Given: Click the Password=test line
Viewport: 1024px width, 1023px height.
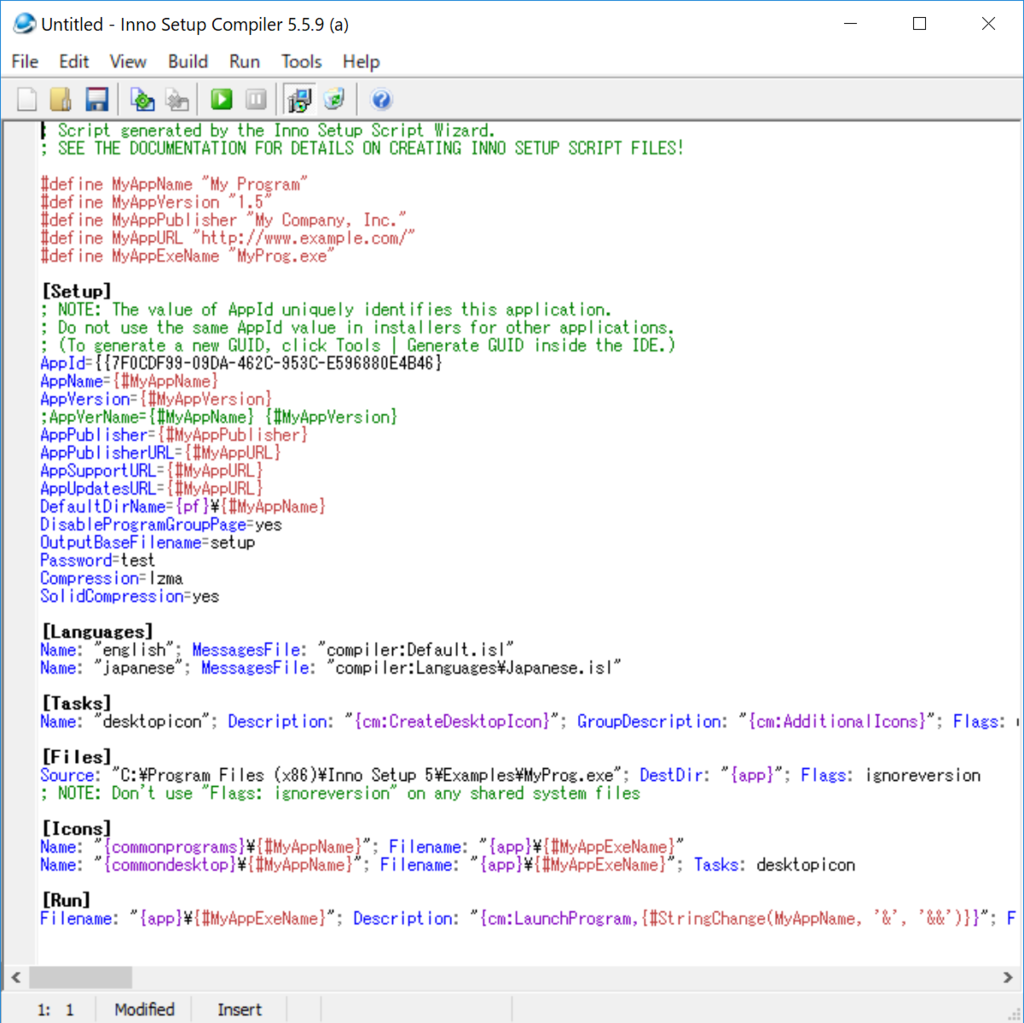Looking at the screenshot, I should click(97, 560).
